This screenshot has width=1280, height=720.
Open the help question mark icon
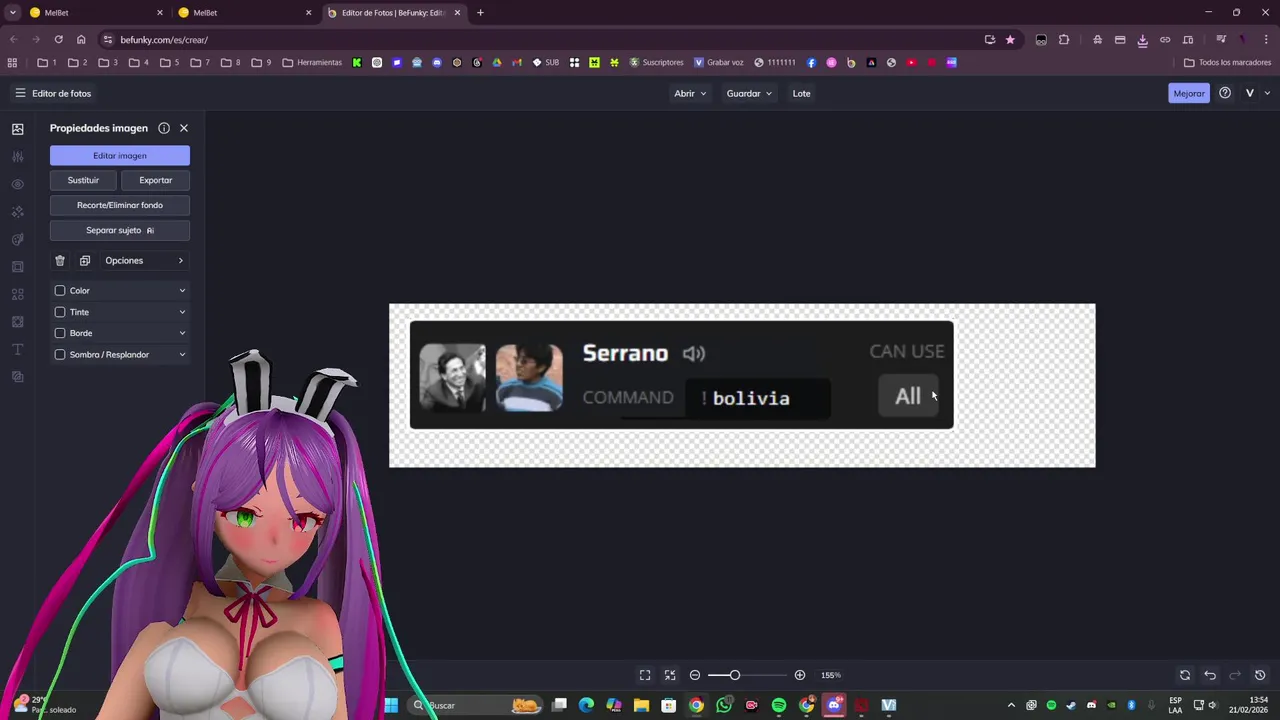pyautogui.click(x=1225, y=93)
